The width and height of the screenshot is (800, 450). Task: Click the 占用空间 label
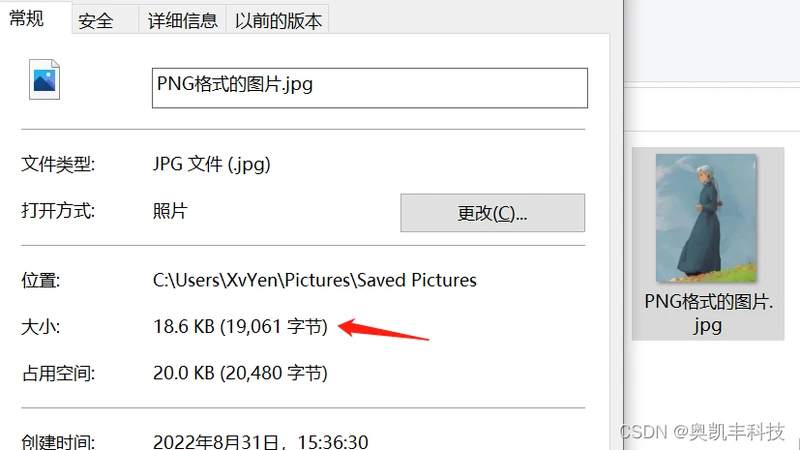58,373
